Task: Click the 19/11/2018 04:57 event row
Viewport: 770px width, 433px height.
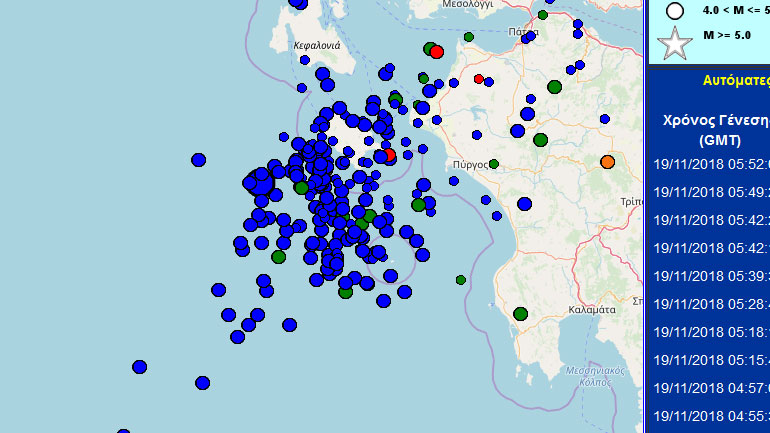Action: click(x=710, y=387)
